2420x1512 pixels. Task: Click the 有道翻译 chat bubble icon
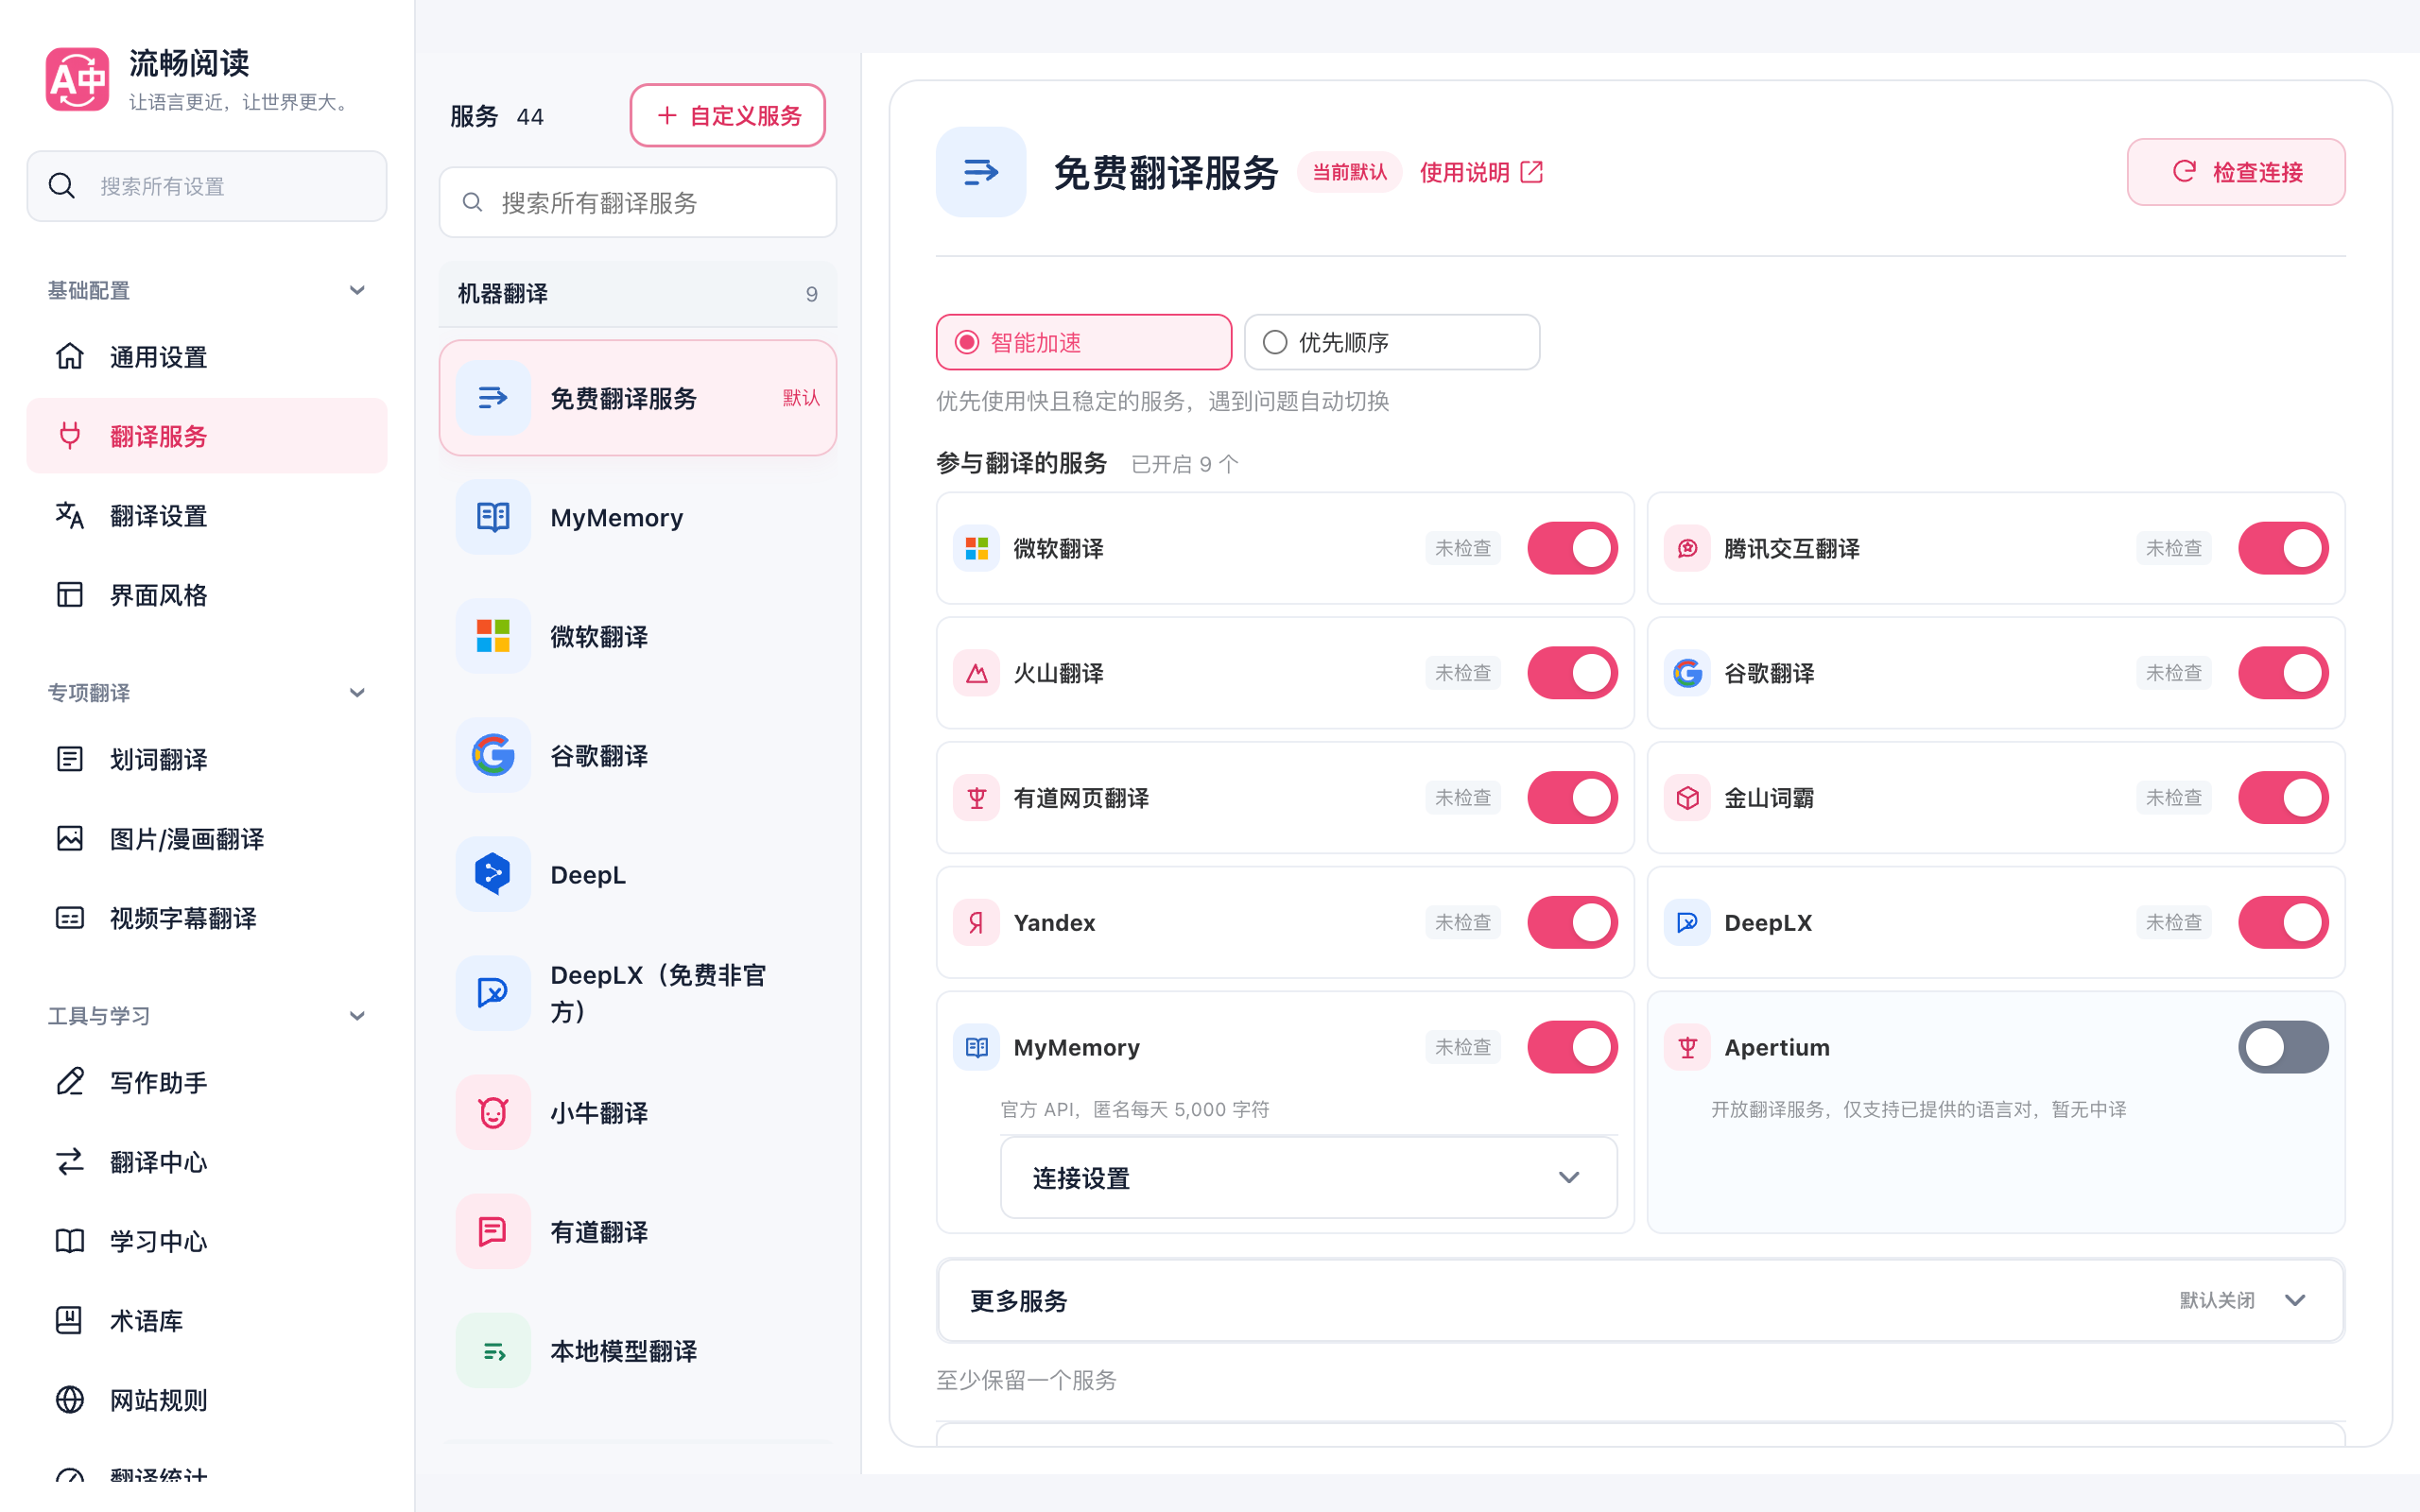(493, 1231)
